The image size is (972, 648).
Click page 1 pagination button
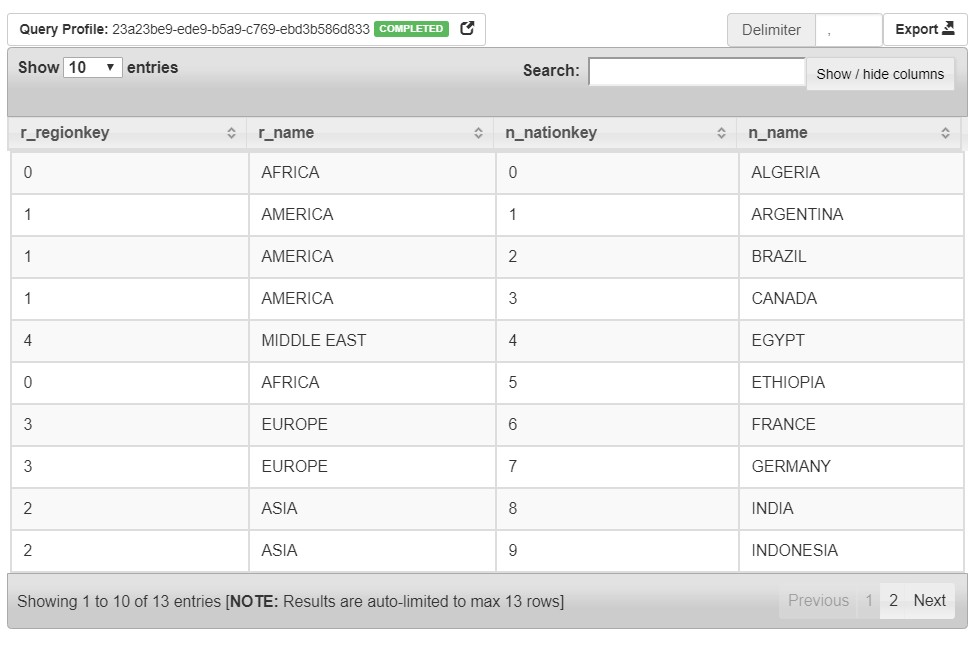[x=869, y=600]
